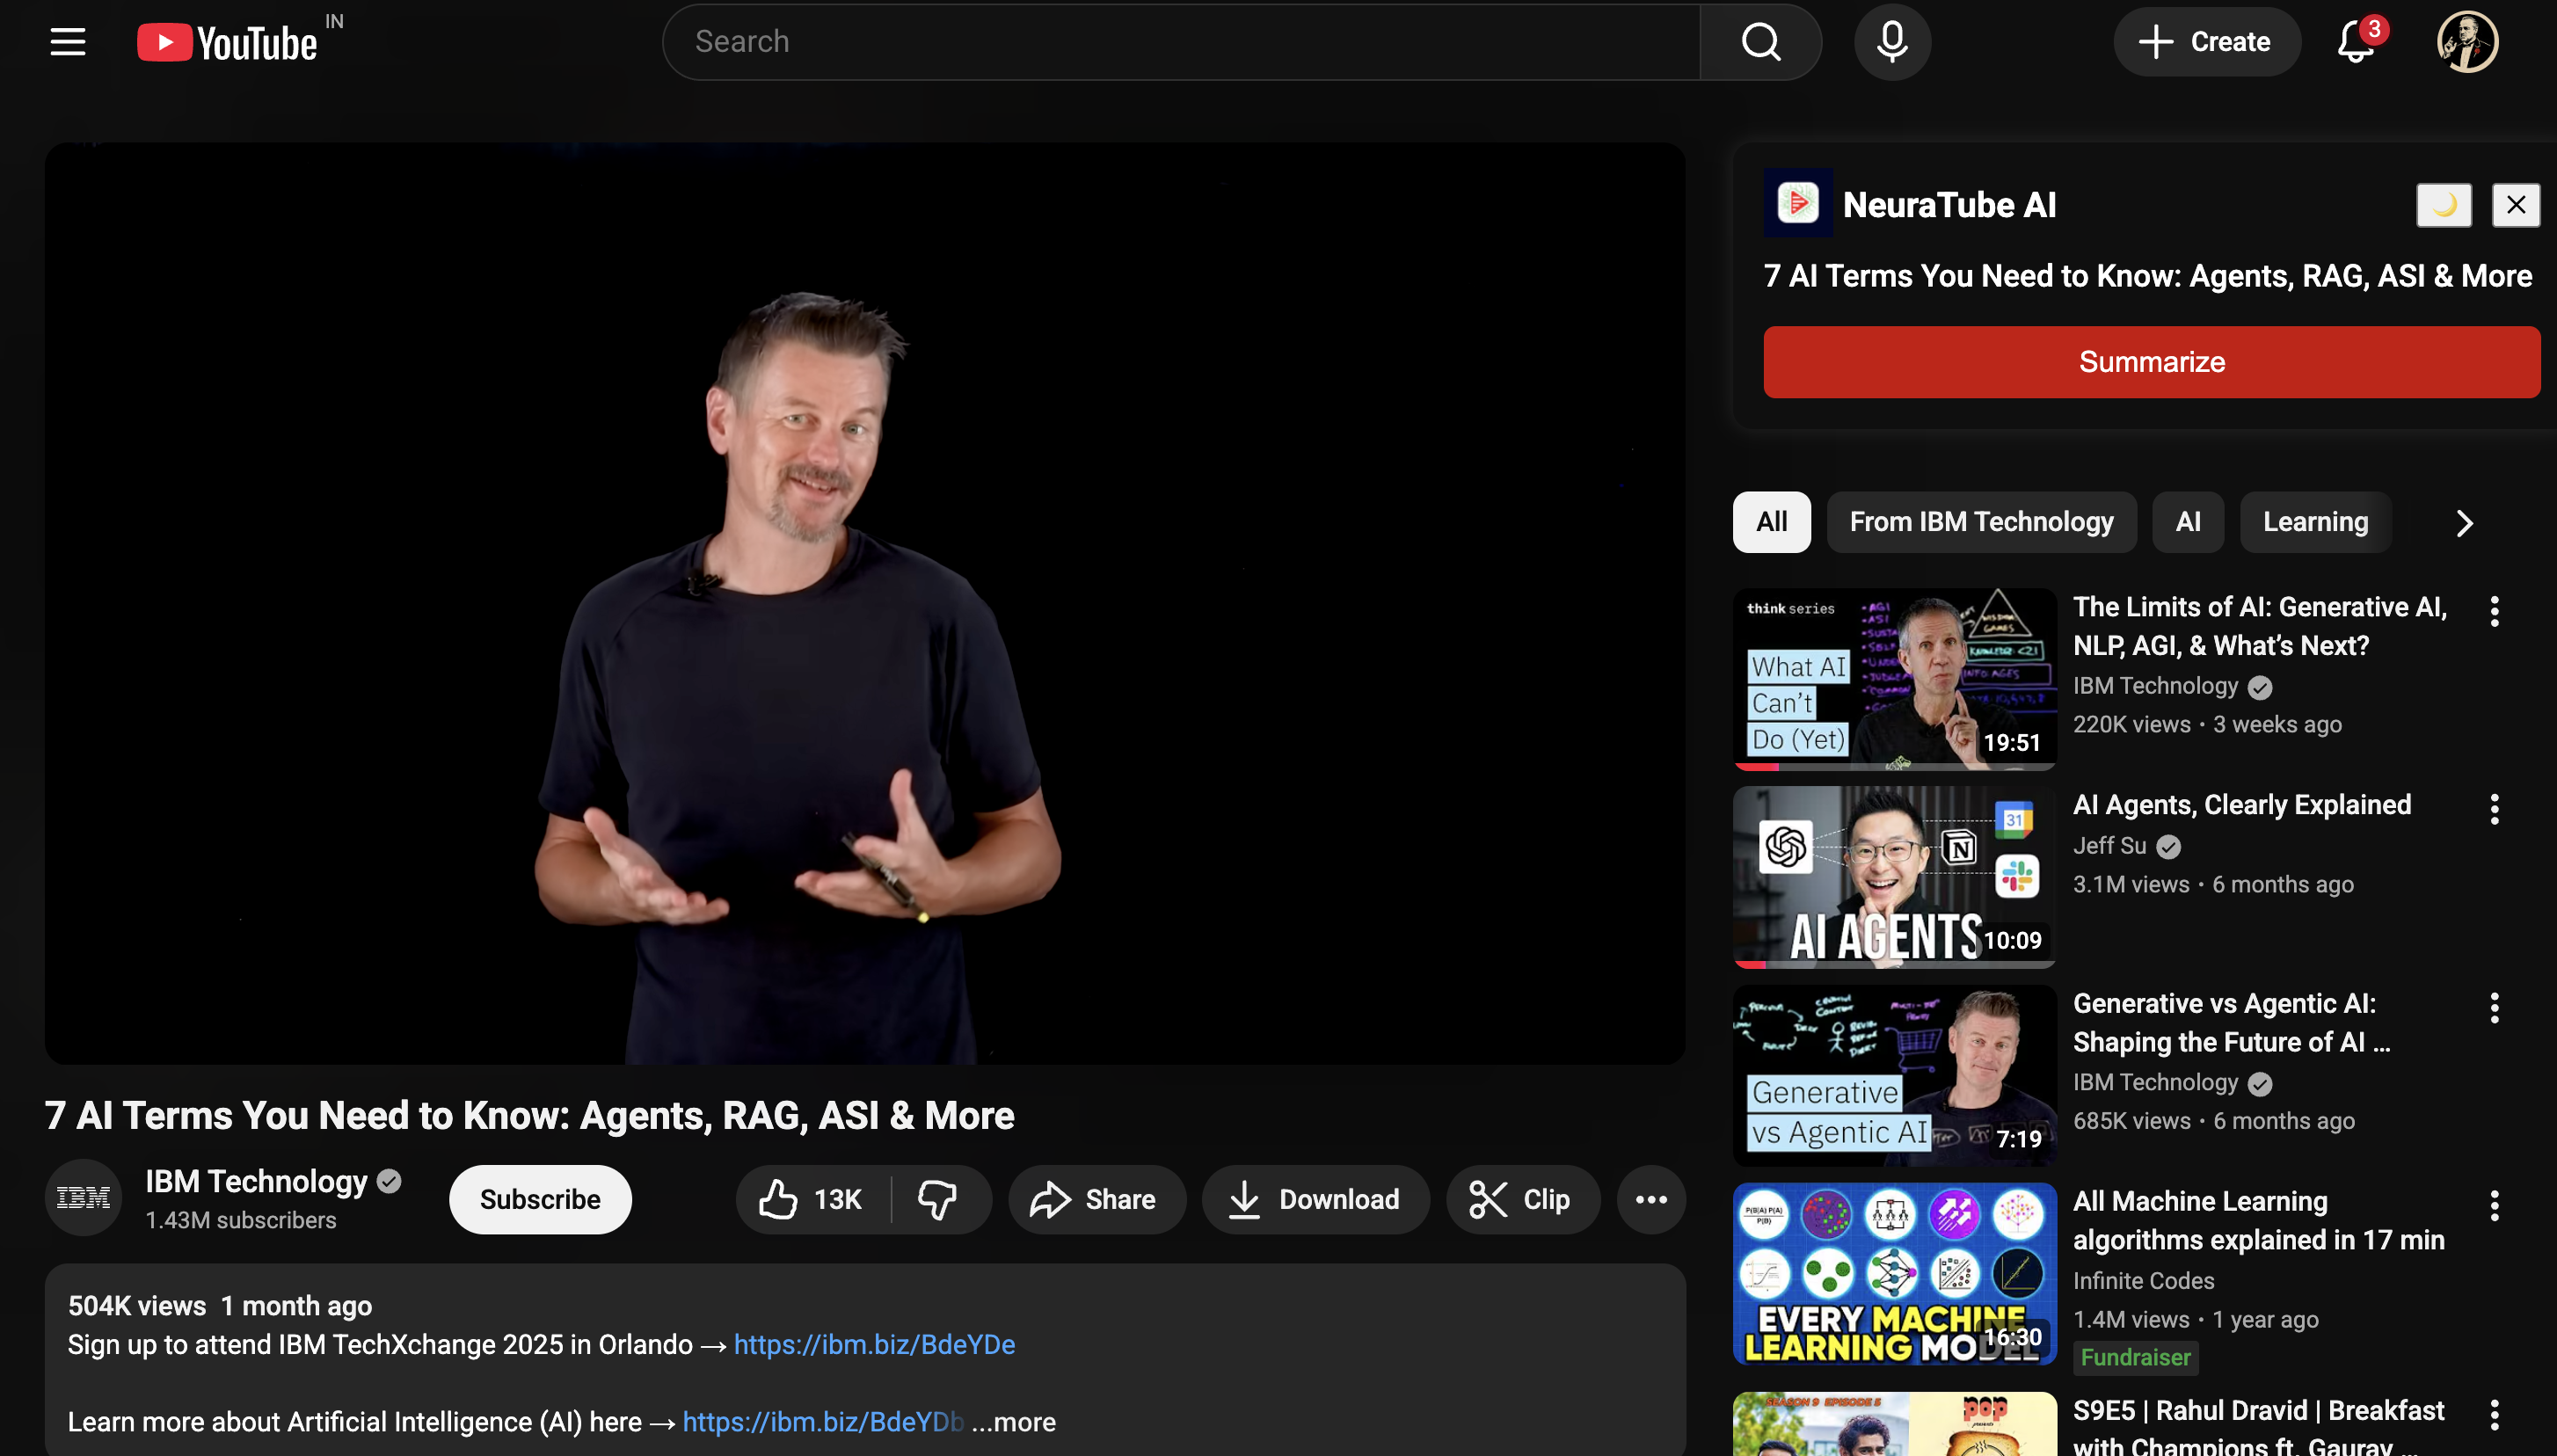Click the red video progress bar
2557x1456 pixels.
coord(1755,768)
